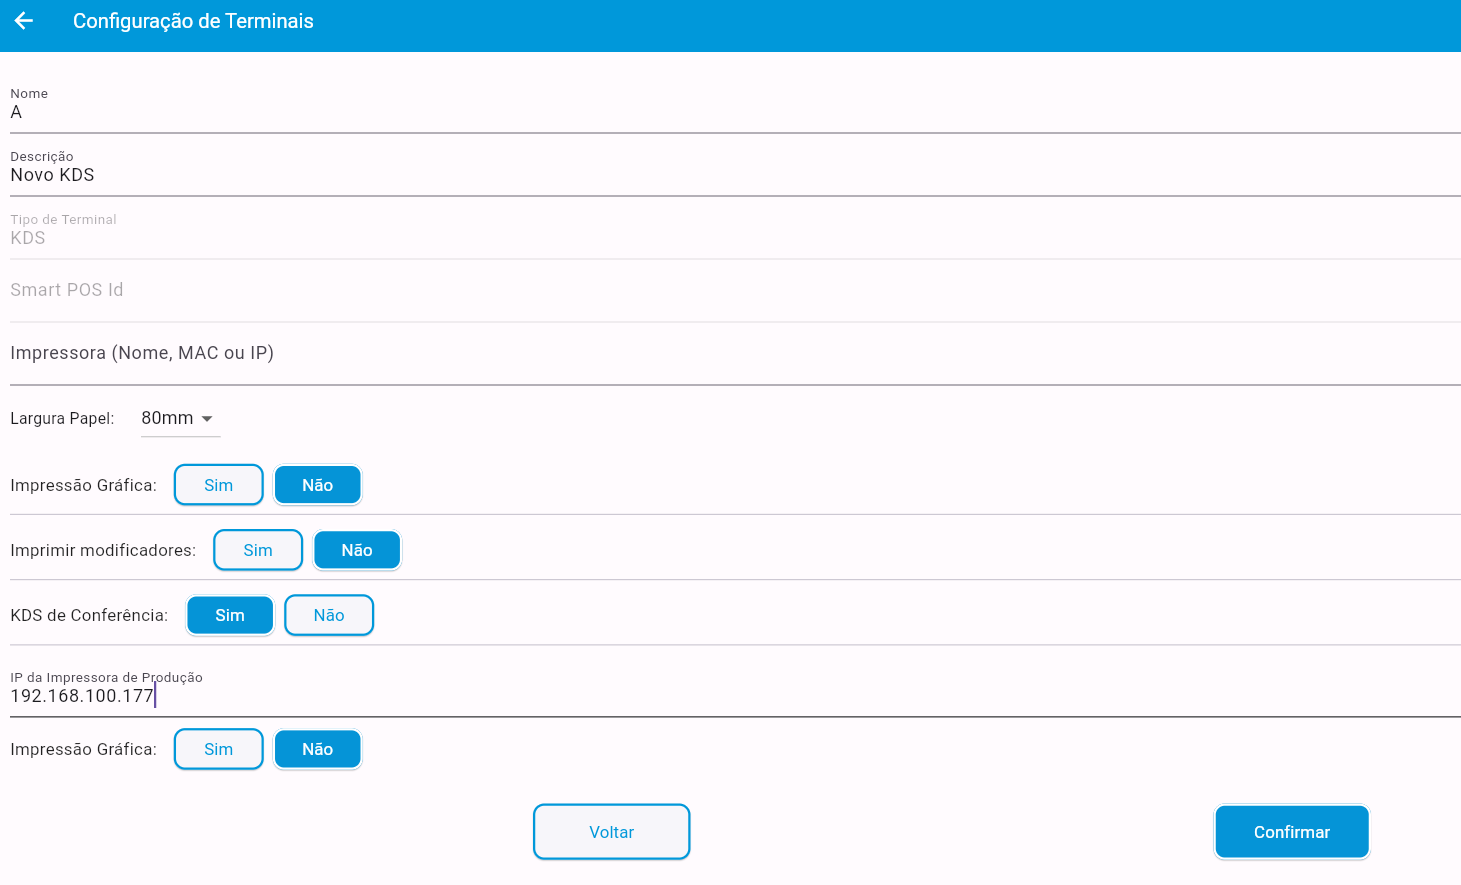Select Não for production printer Impressão Gráfica
The image size is (1461, 885).
(x=317, y=749)
